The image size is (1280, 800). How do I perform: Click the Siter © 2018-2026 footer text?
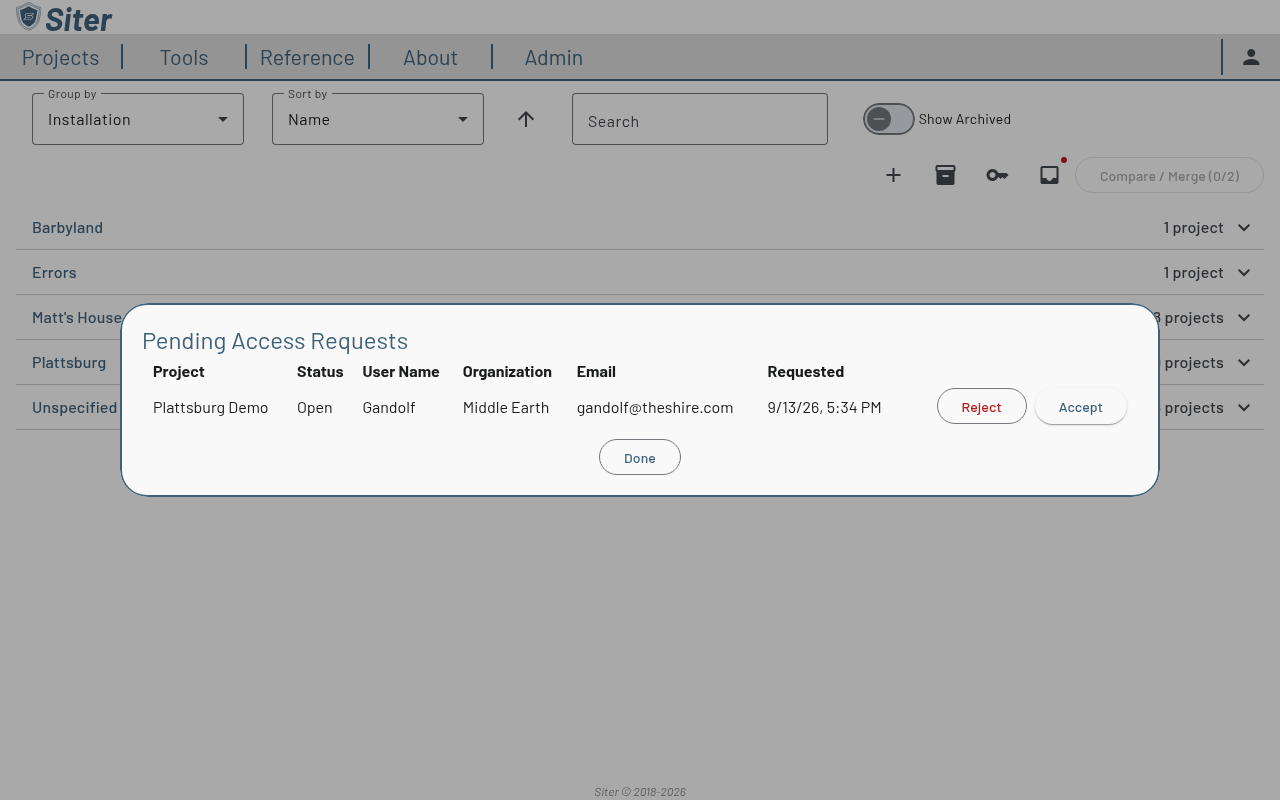(640, 792)
